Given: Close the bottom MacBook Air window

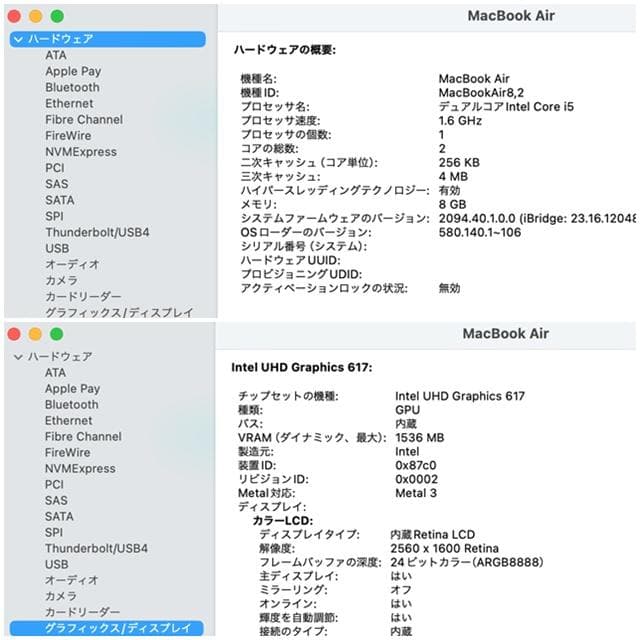Looking at the screenshot, I should [x=14, y=334].
